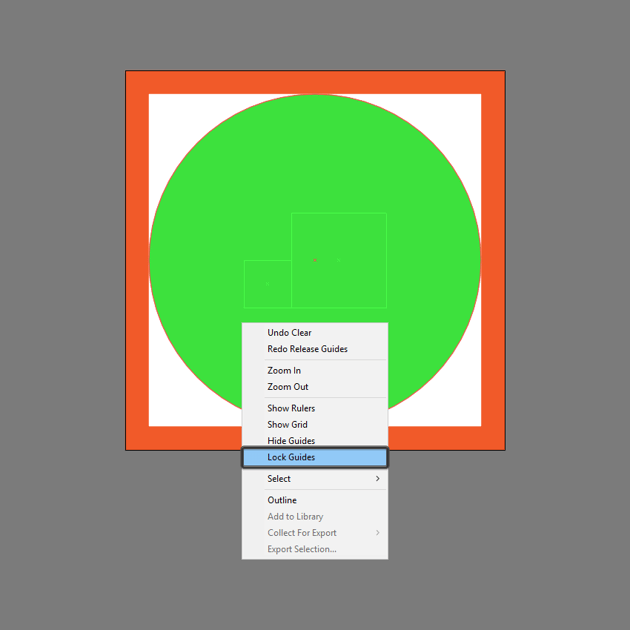Choose Show Grid option
The width and height of the screenshot is (630, 630).
point(315,424)
